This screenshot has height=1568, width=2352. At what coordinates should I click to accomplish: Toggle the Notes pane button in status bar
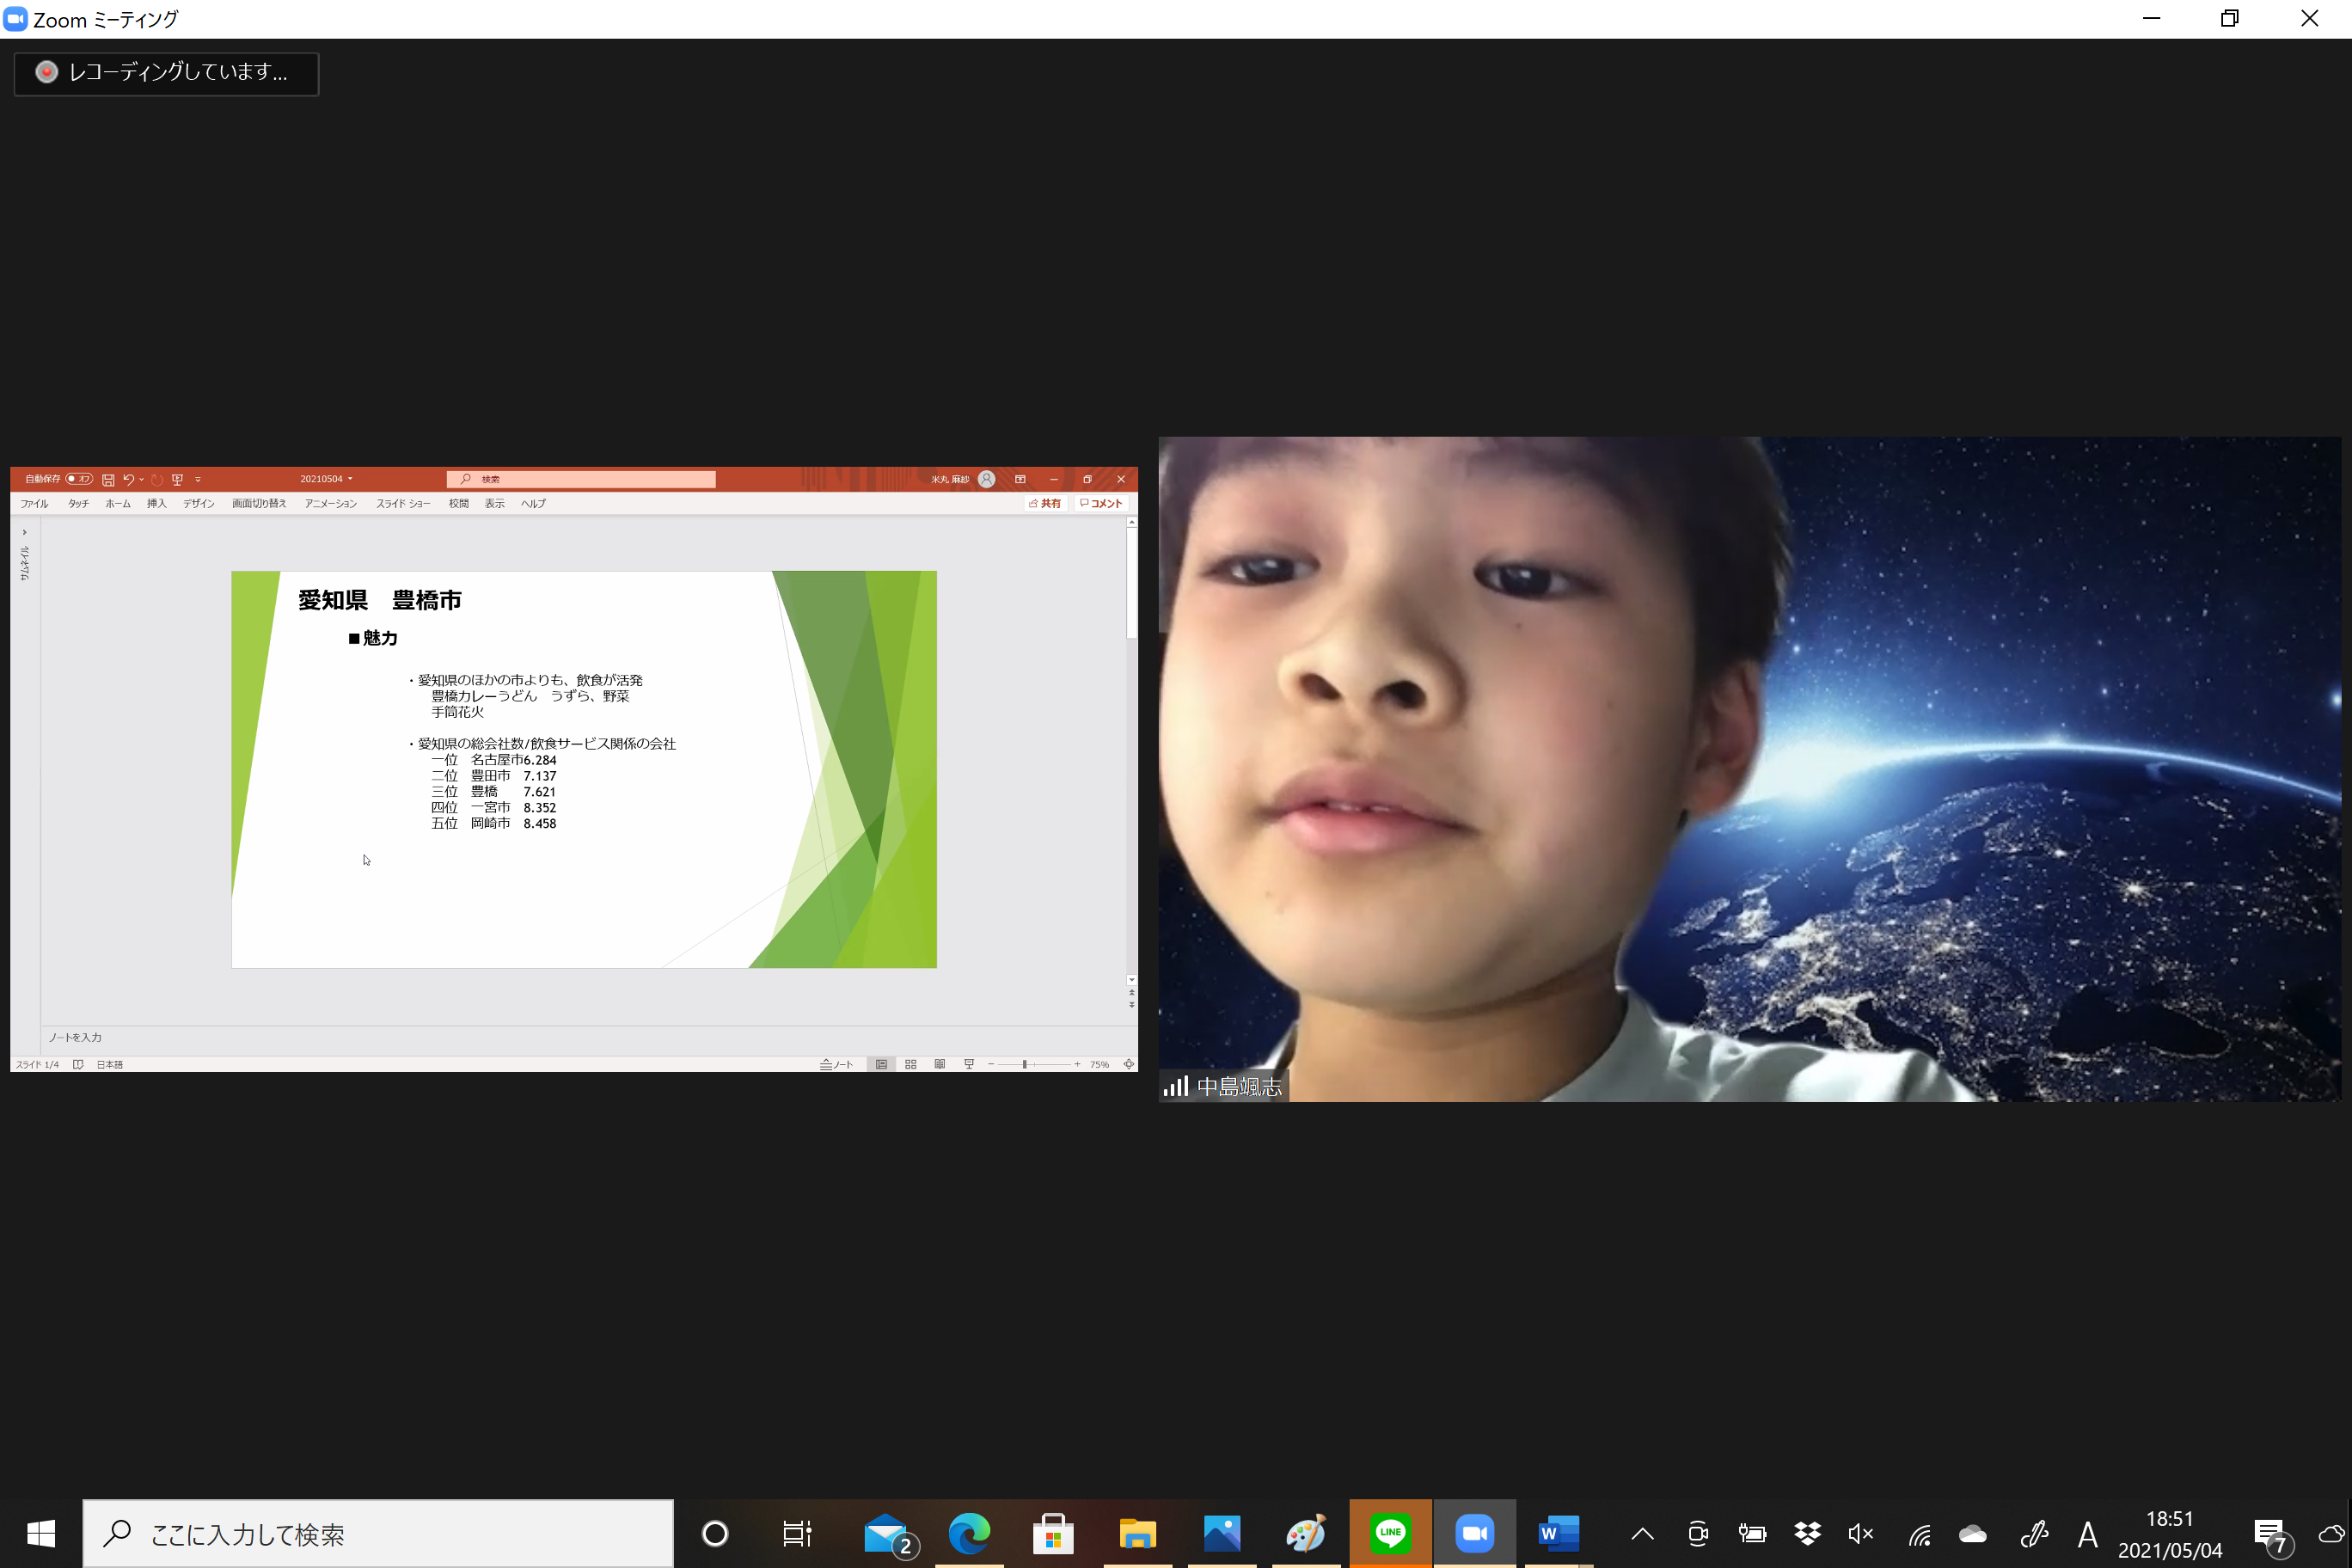click(x=836, y=1064)
